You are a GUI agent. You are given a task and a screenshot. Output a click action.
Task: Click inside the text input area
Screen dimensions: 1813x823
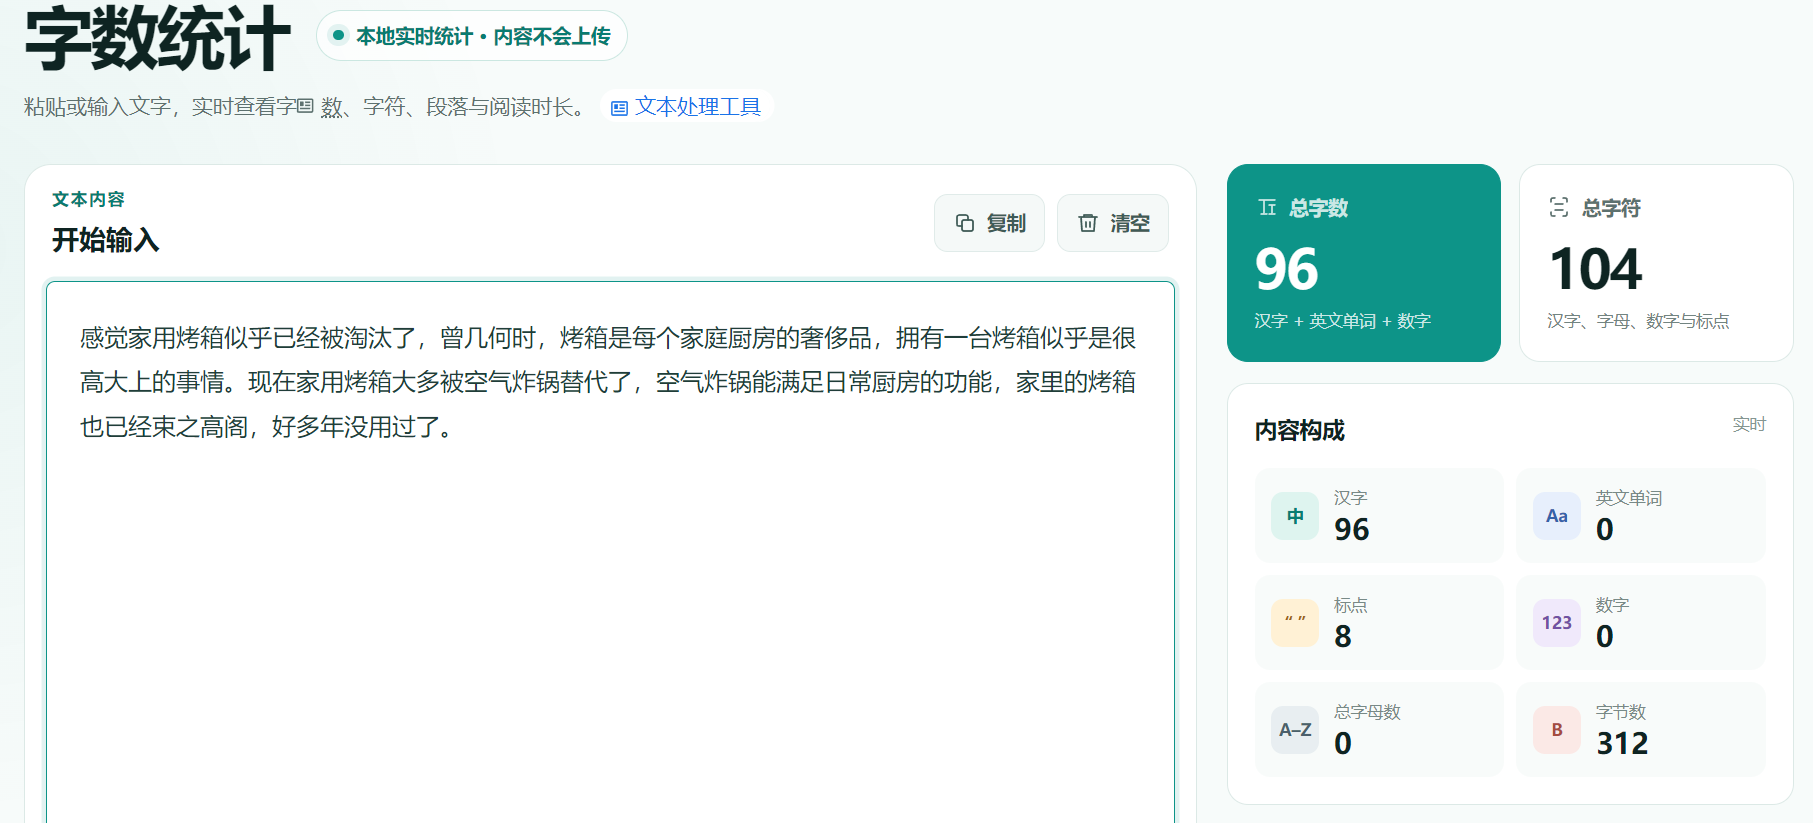[x=610, y=551]
